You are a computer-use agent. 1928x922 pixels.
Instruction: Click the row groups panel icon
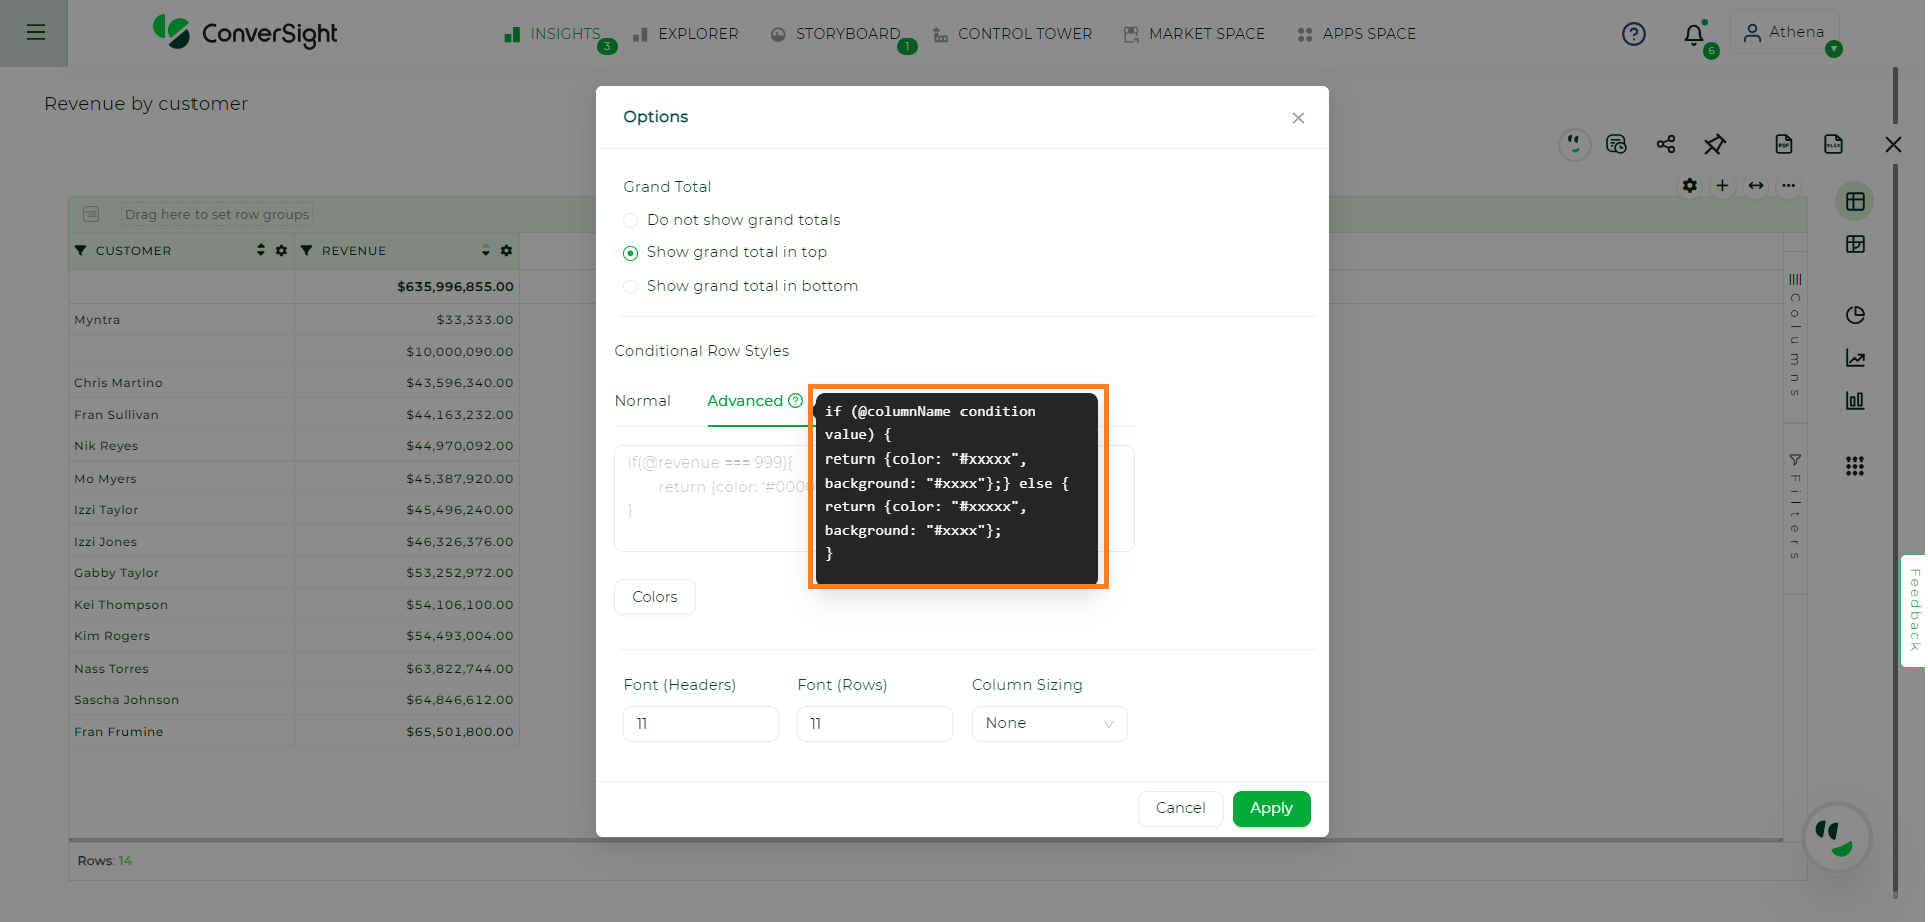tap(91, 214)
